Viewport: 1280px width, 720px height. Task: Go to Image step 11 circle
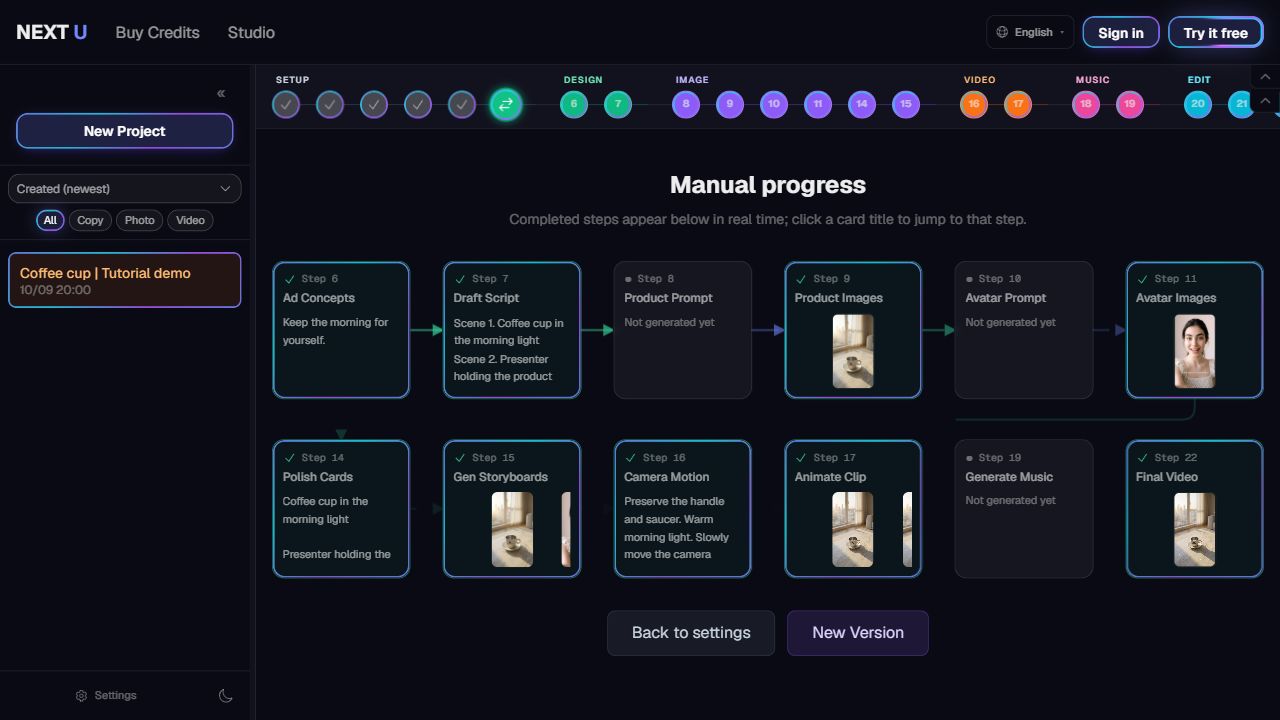[x=818, y=104]
